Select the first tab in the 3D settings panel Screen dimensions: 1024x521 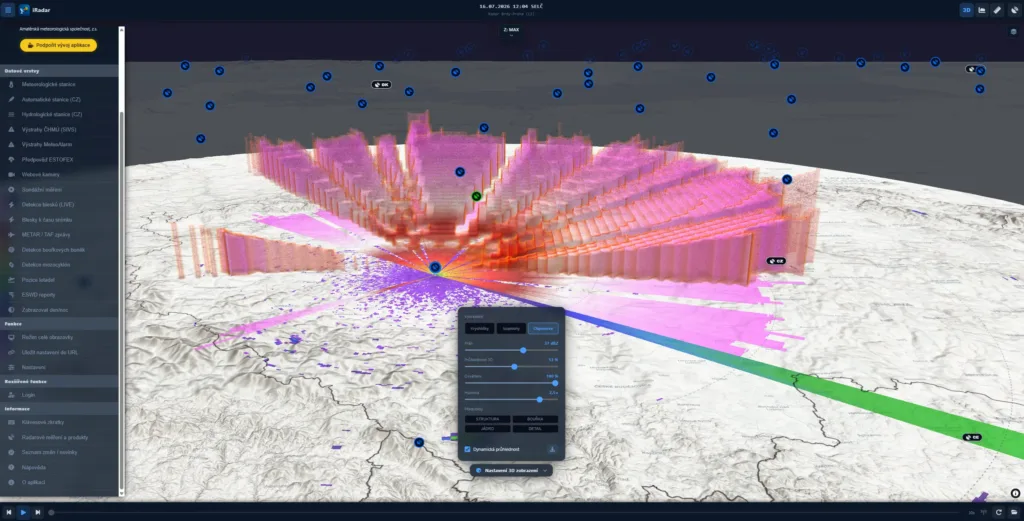click(x=479, y=328)
